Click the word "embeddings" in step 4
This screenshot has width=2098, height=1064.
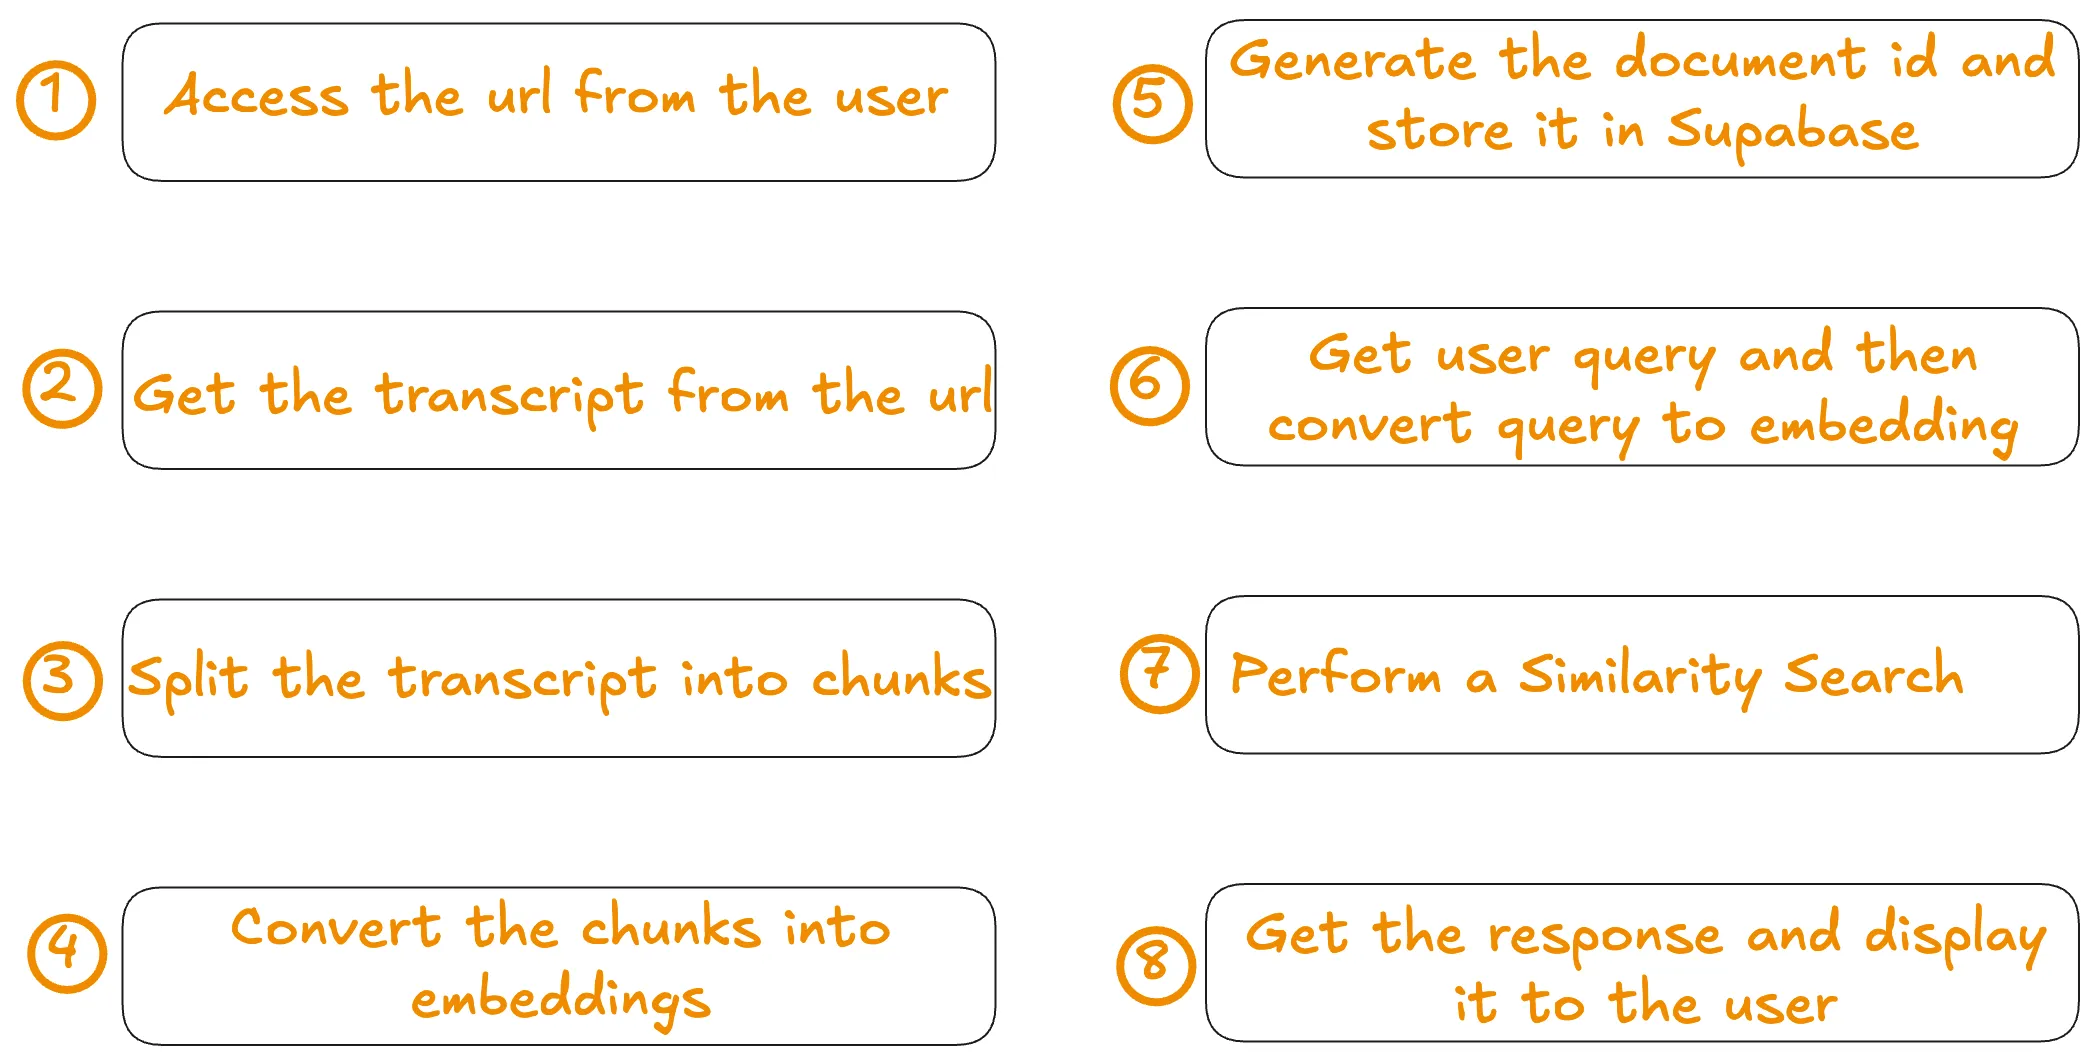tap(560, 999)
